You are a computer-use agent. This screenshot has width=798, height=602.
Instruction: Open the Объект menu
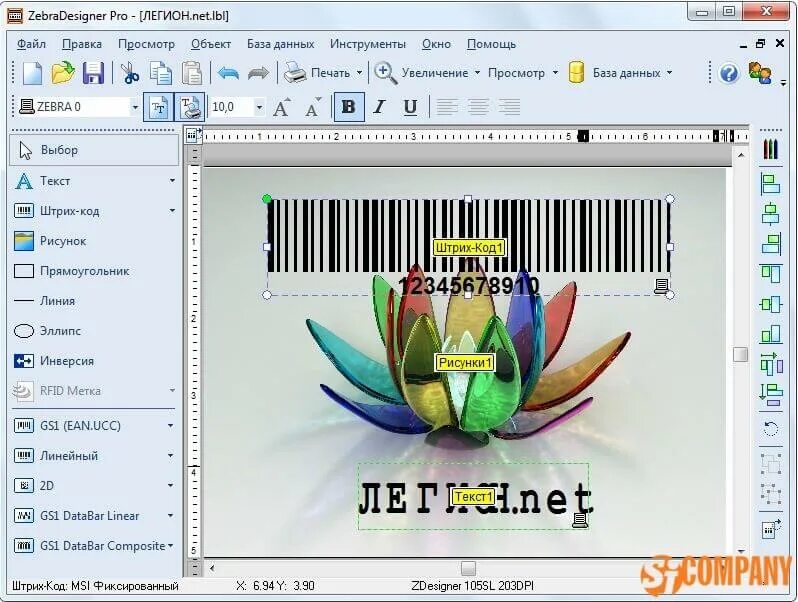(211, 44)
